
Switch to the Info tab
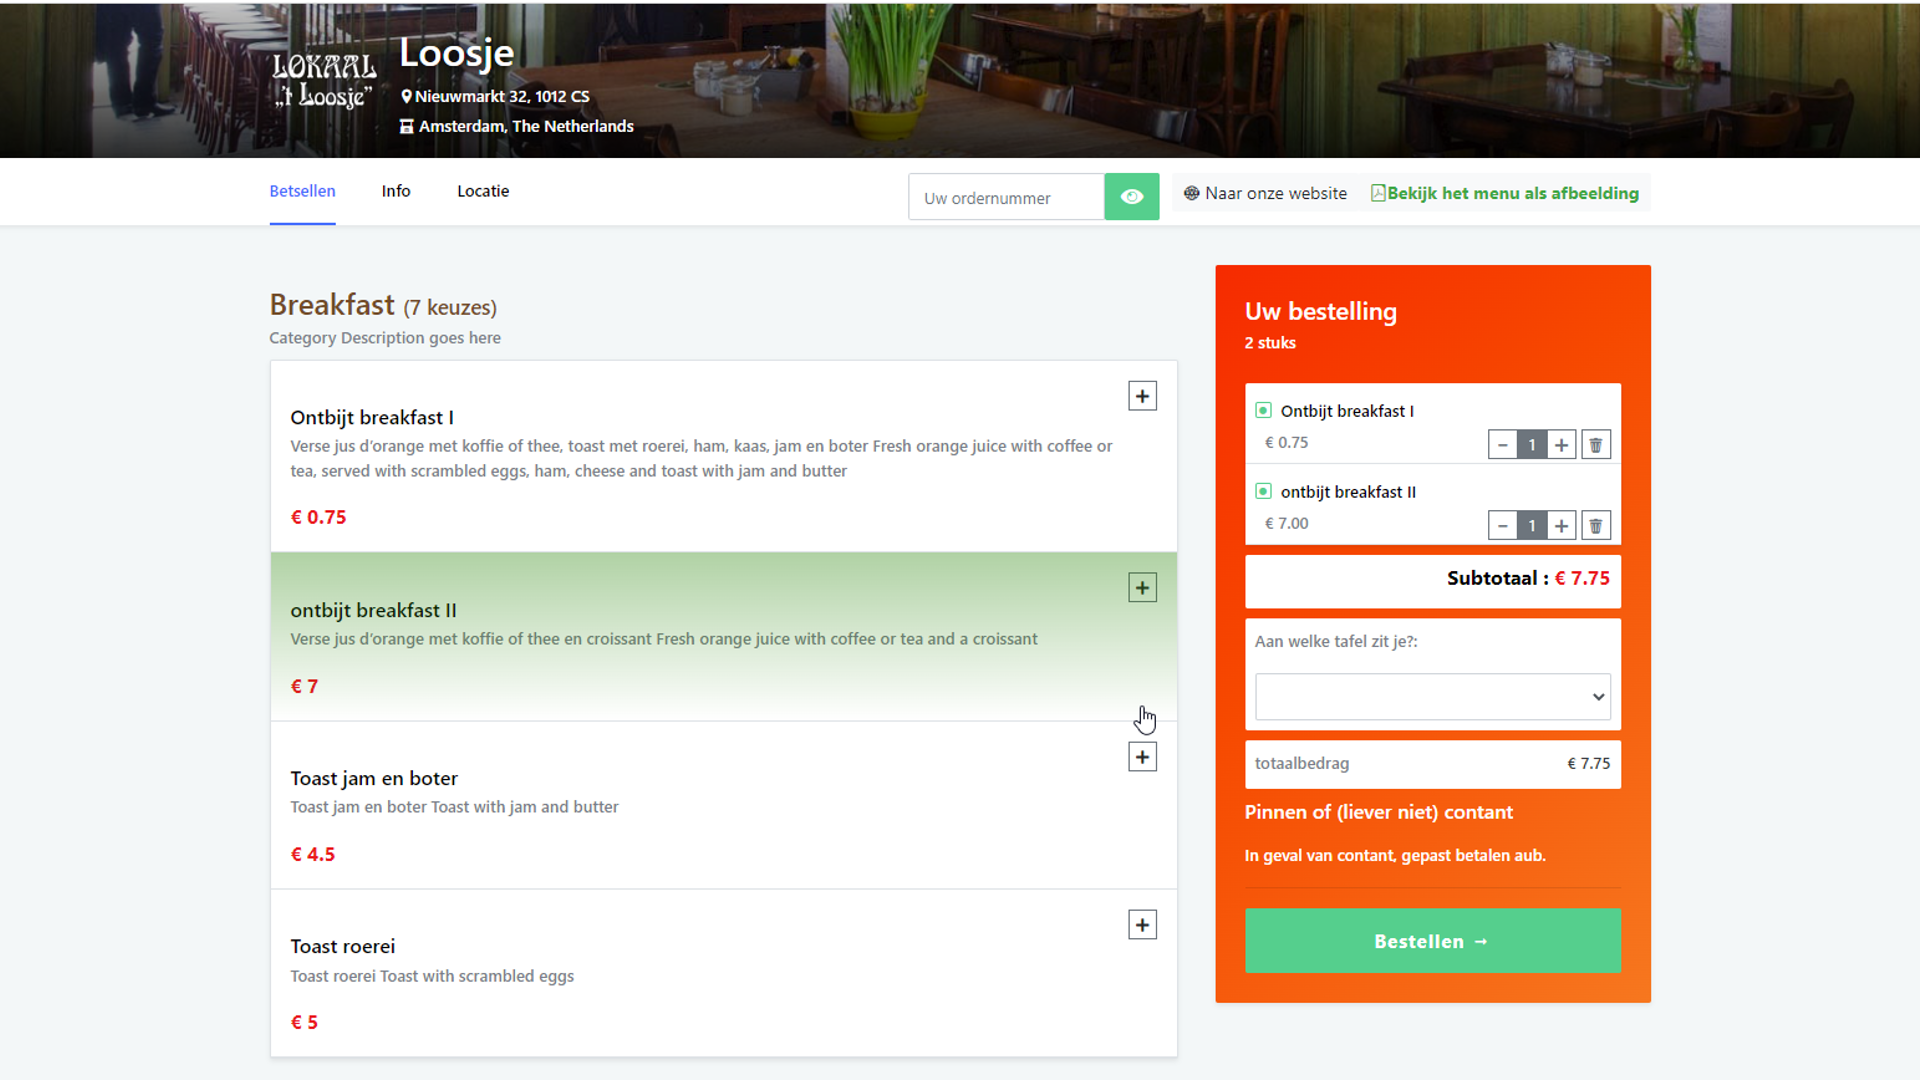[x=395, y=191]
